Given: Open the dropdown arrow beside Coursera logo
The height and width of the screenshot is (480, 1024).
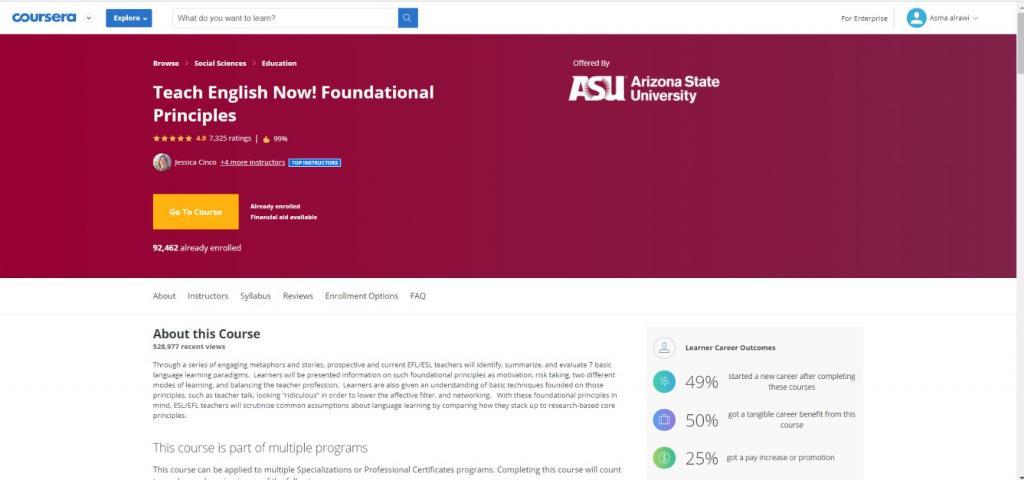Looking at the screenshot, I should [x=88, y=18].
